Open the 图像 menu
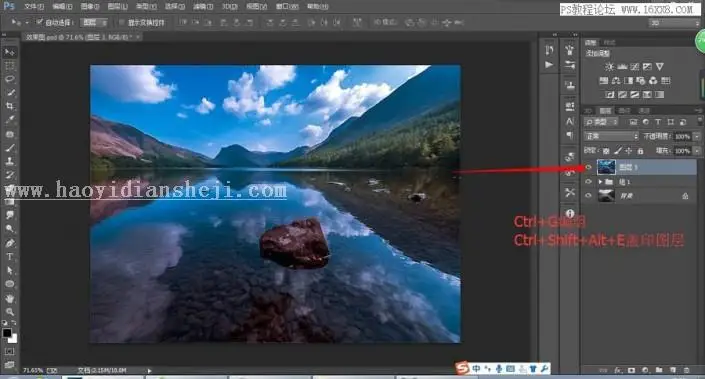The image size is (705, 379). point(90,6)
